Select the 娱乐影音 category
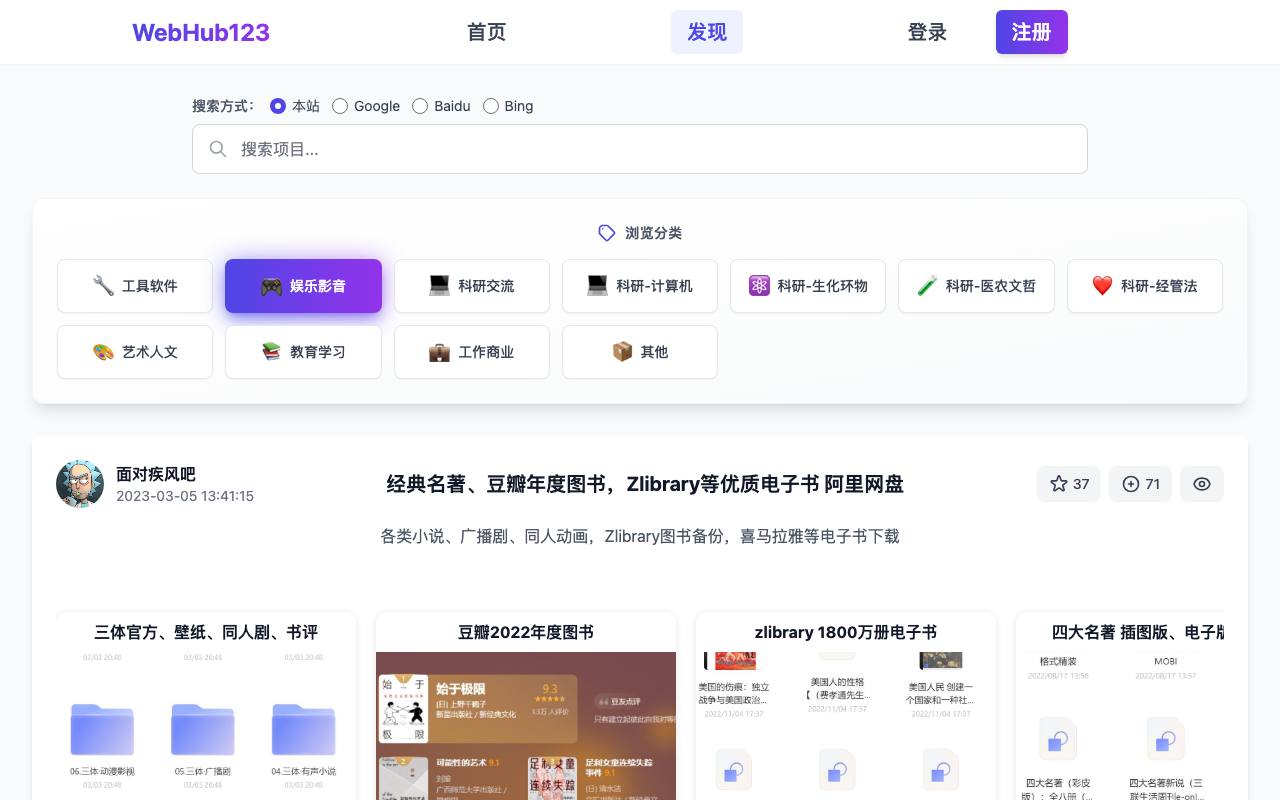This screenshot has width=1280, height=800. tap(303, 286)
